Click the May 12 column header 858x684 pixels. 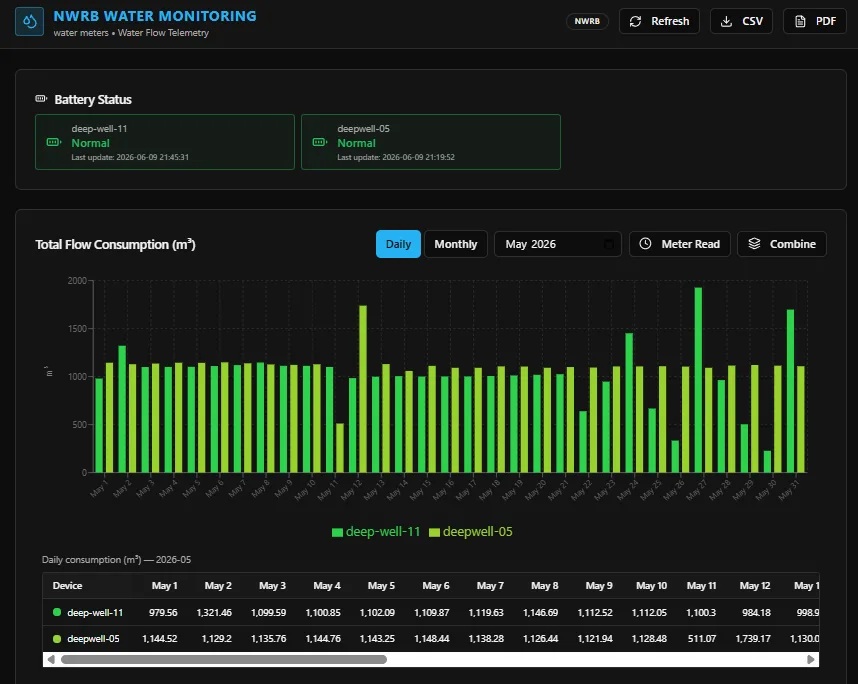(x=755, y=586)
